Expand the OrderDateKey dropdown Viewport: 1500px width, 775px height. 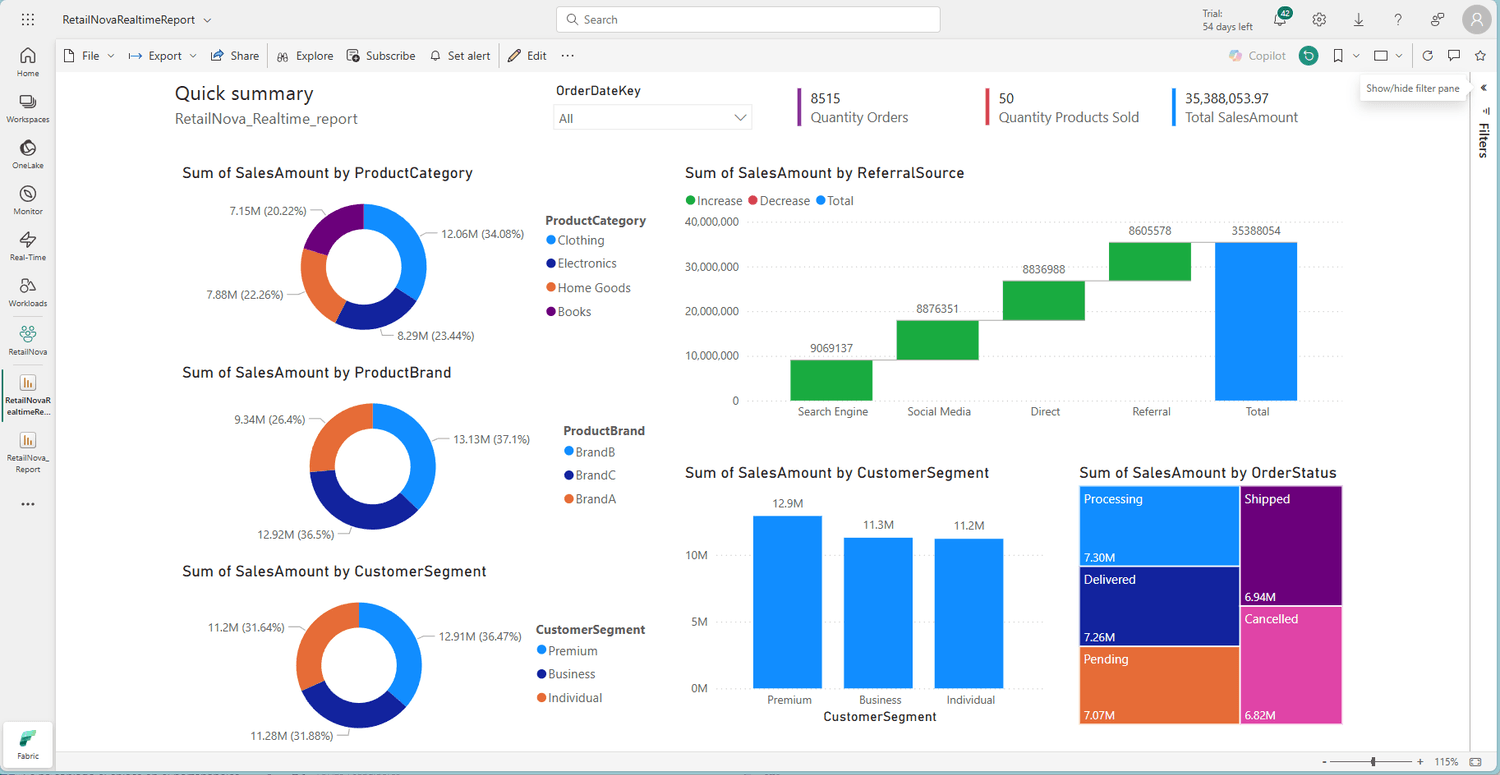pyautogui.click(x=740, y=118)
